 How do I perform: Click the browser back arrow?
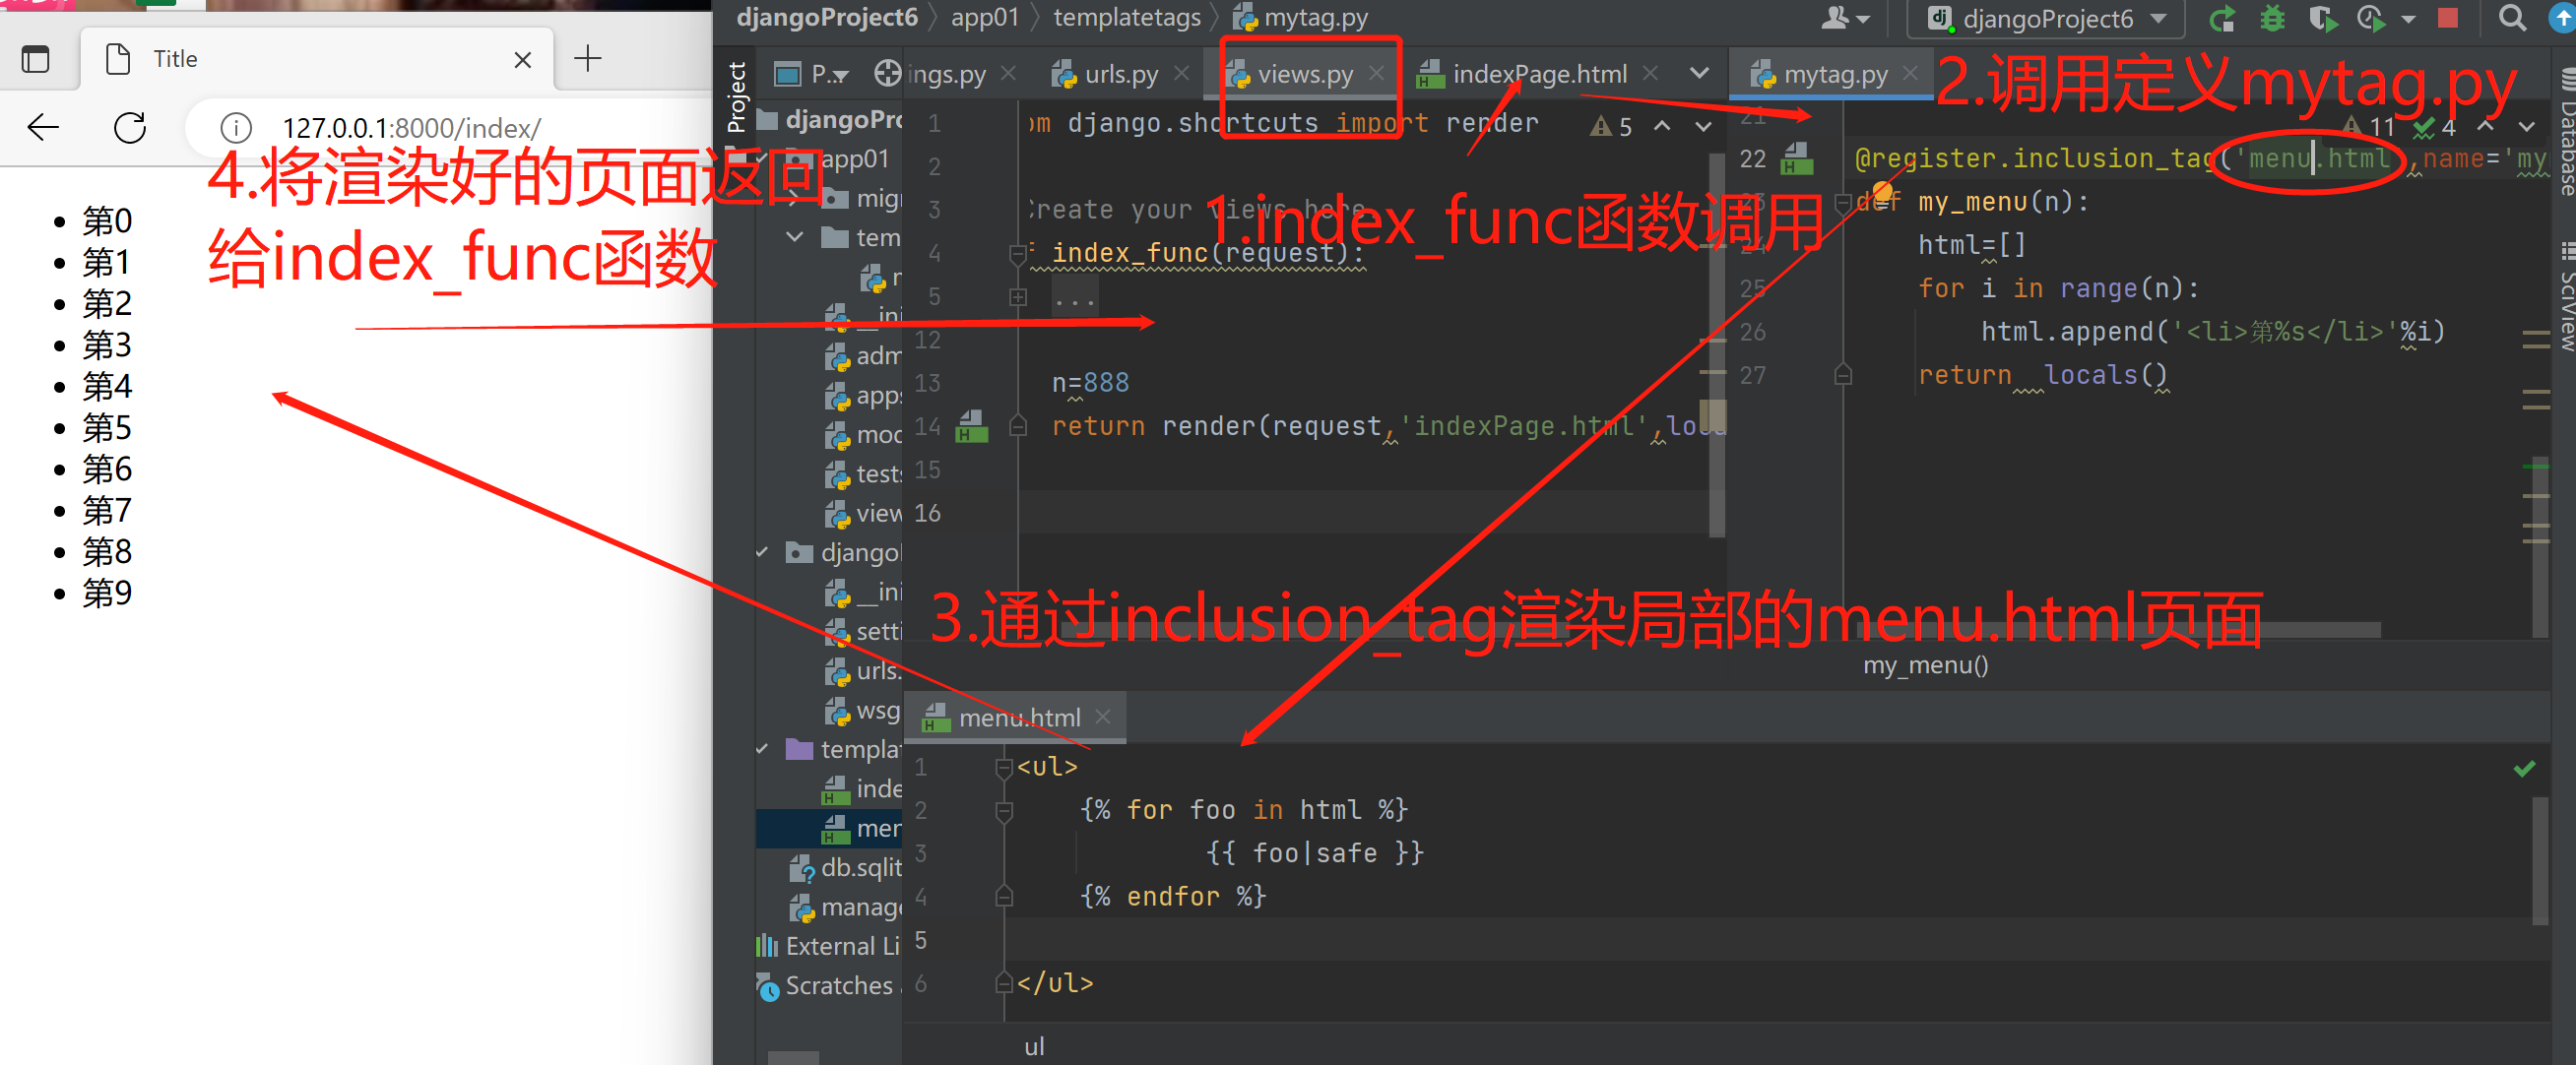(43, 128)
